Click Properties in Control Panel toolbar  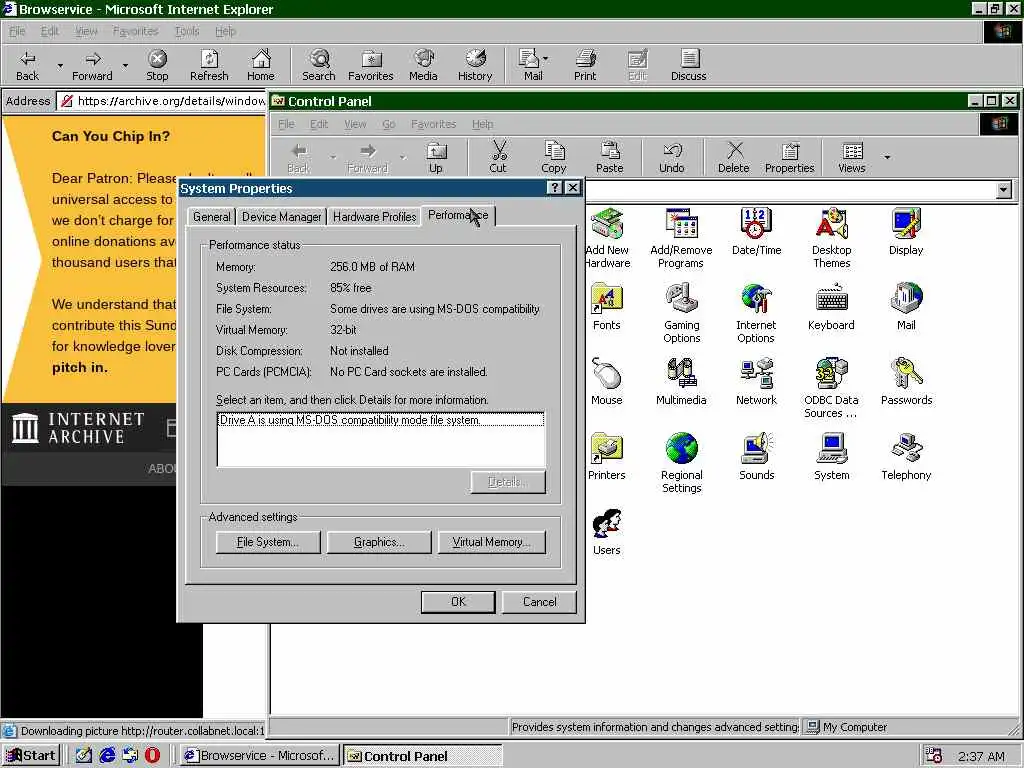(x=790, y=158)
